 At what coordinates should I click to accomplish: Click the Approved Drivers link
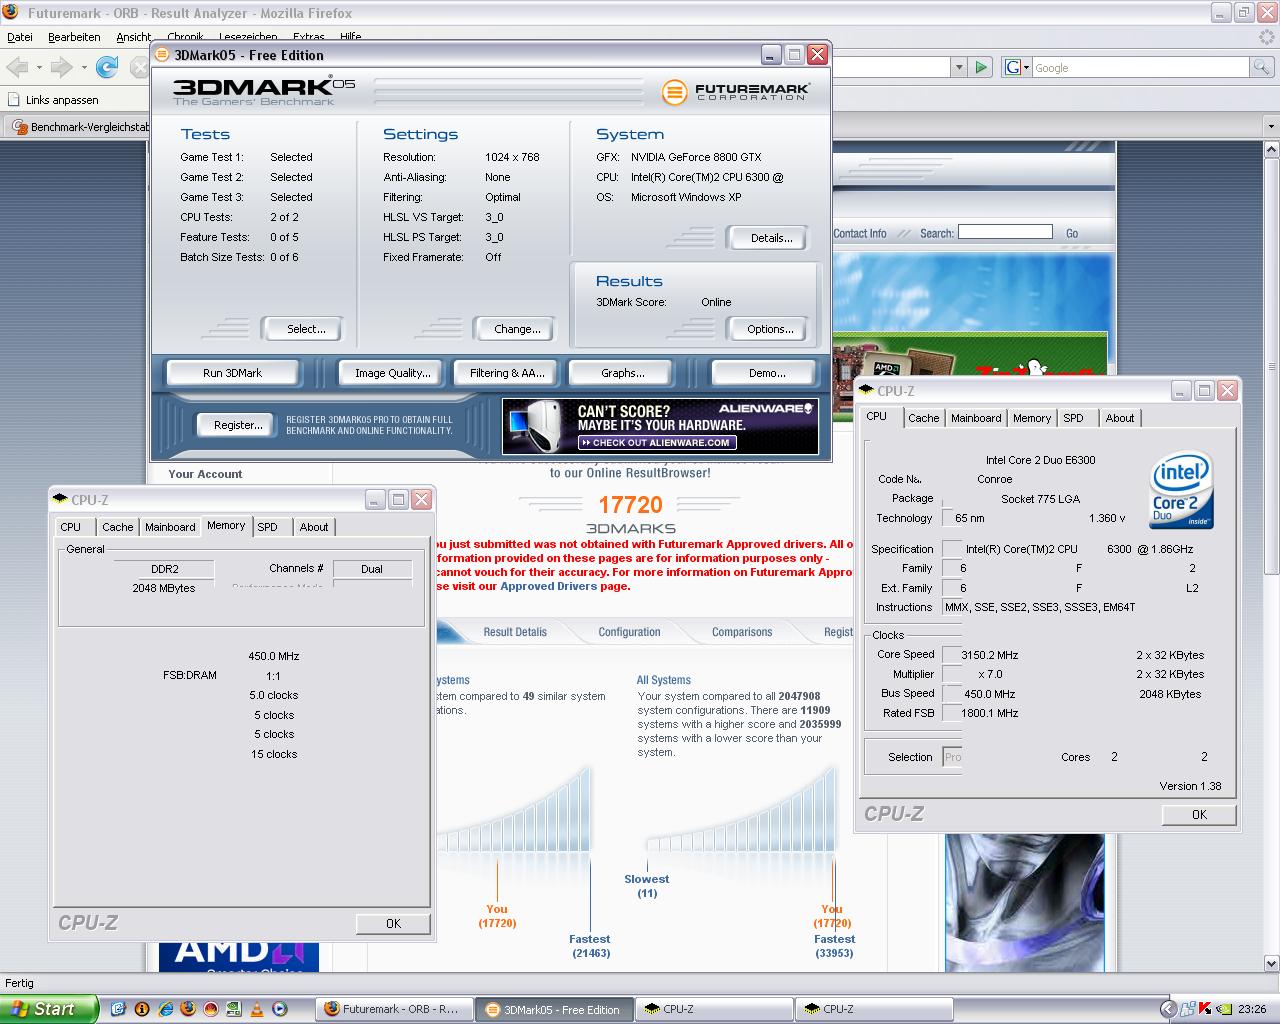tap(548, 586)
